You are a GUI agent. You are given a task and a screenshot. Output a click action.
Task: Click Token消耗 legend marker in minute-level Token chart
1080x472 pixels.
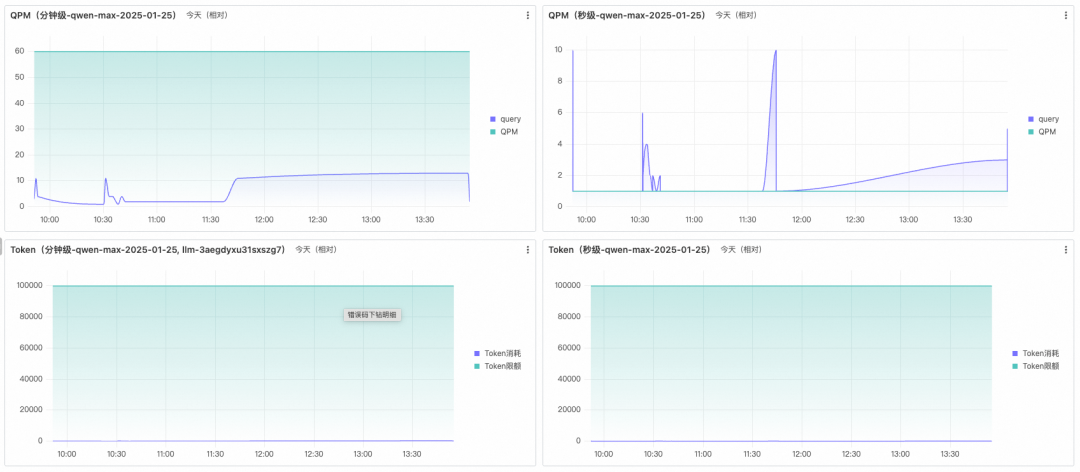click(477, 353)
